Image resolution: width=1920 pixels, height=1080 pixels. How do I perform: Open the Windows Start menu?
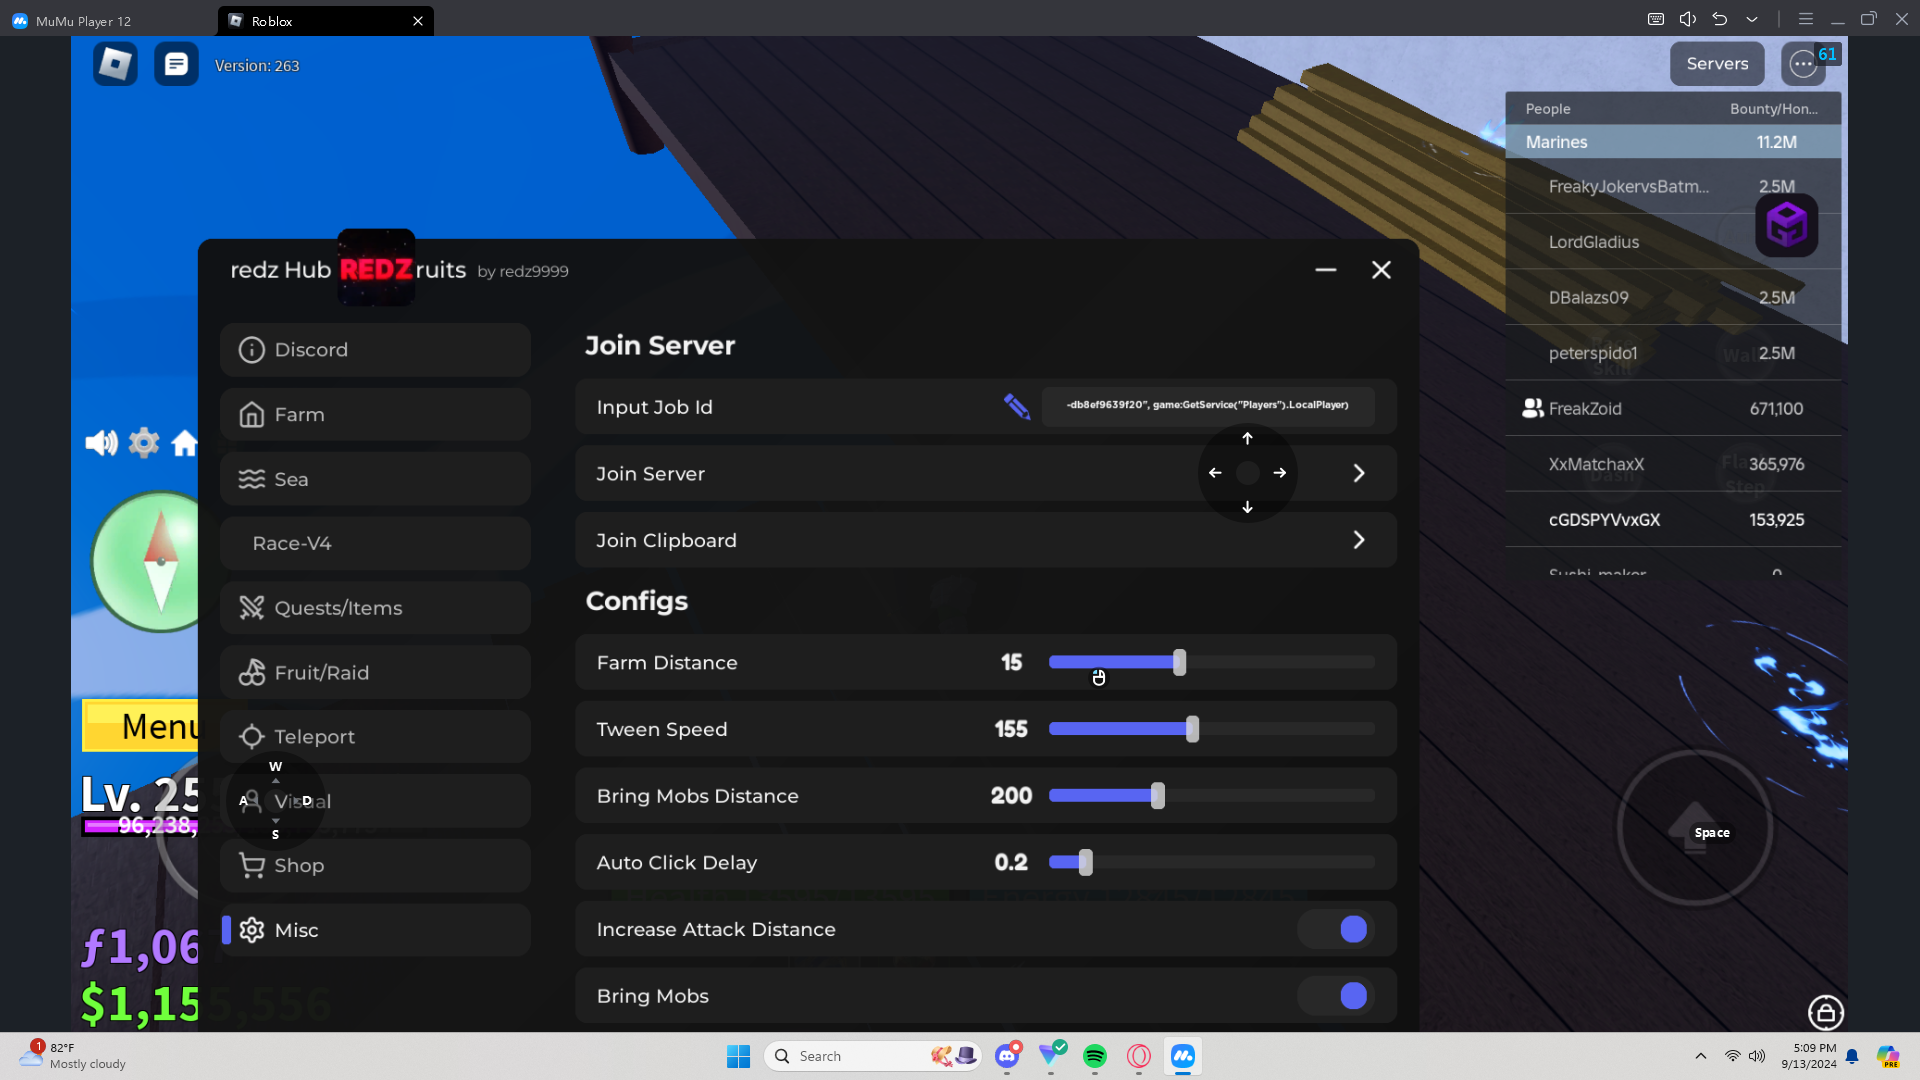point(738,1056)
